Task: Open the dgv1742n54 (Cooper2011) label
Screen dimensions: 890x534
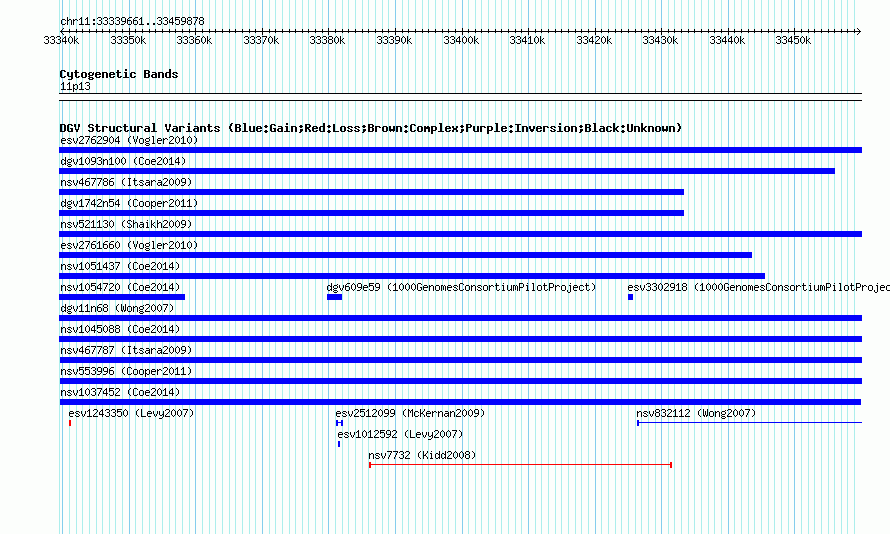Action: (129, 203)
